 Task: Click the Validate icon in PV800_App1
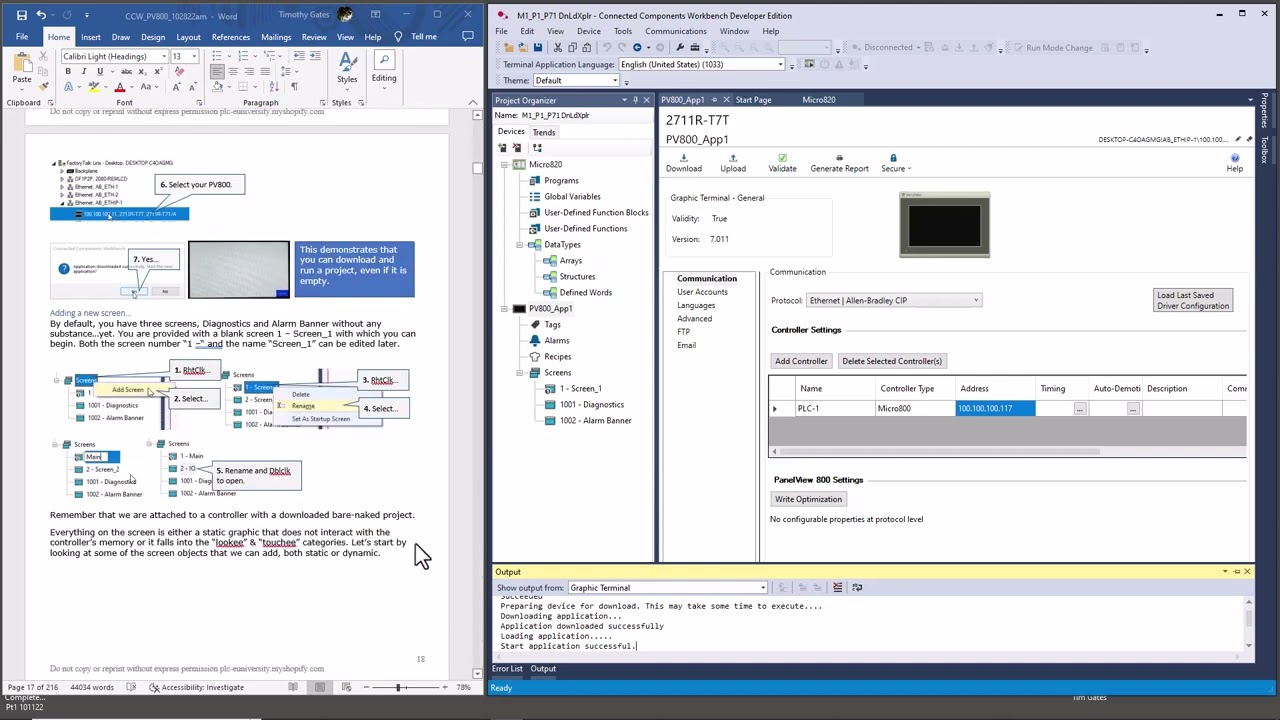(x=782, y=158)
